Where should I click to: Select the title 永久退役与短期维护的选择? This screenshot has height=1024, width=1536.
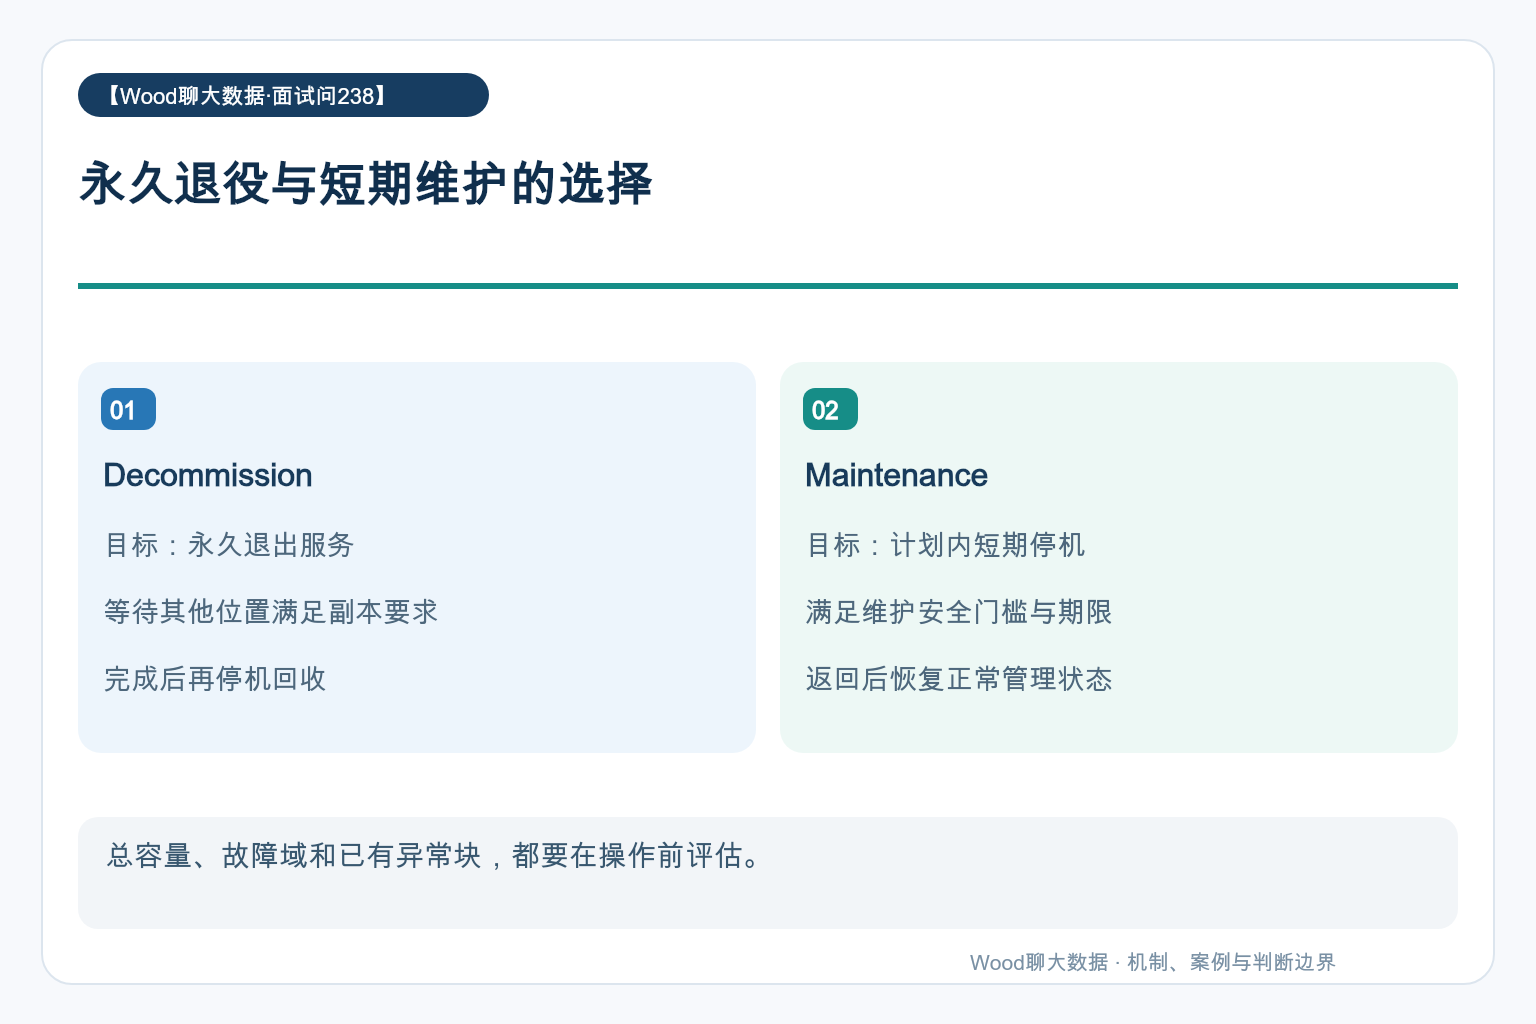pyautogui.click(x=366, y=184)
